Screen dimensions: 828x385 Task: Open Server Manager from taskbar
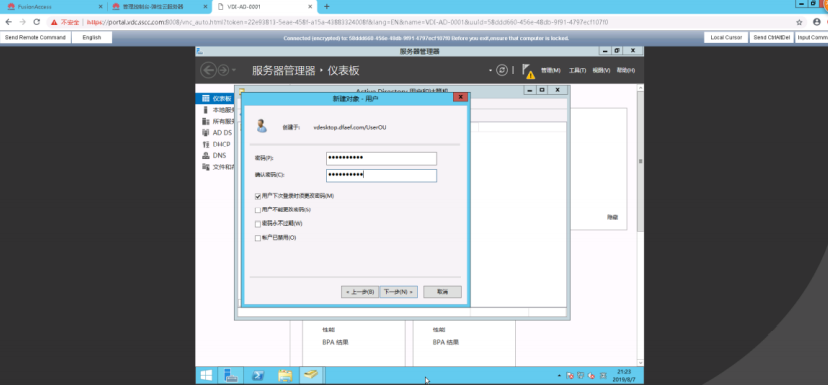(x=231, y=375)
